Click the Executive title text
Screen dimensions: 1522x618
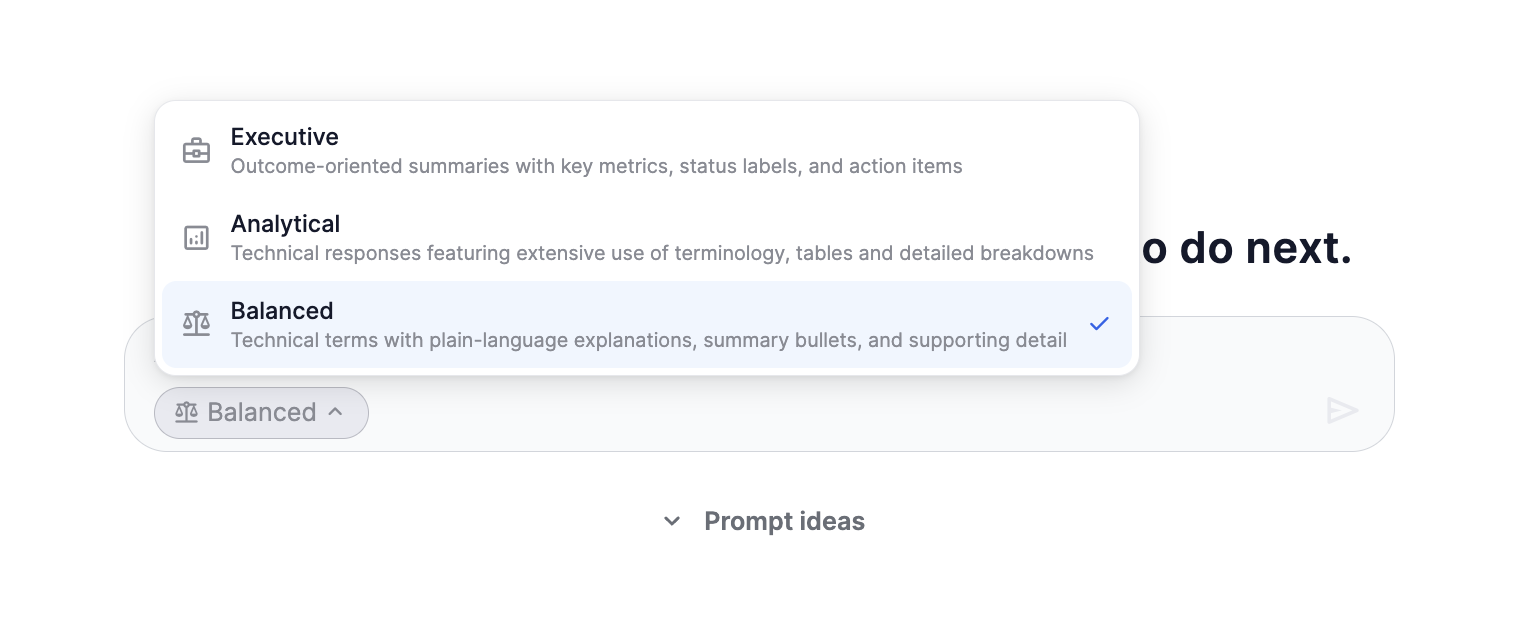(284, 137)
